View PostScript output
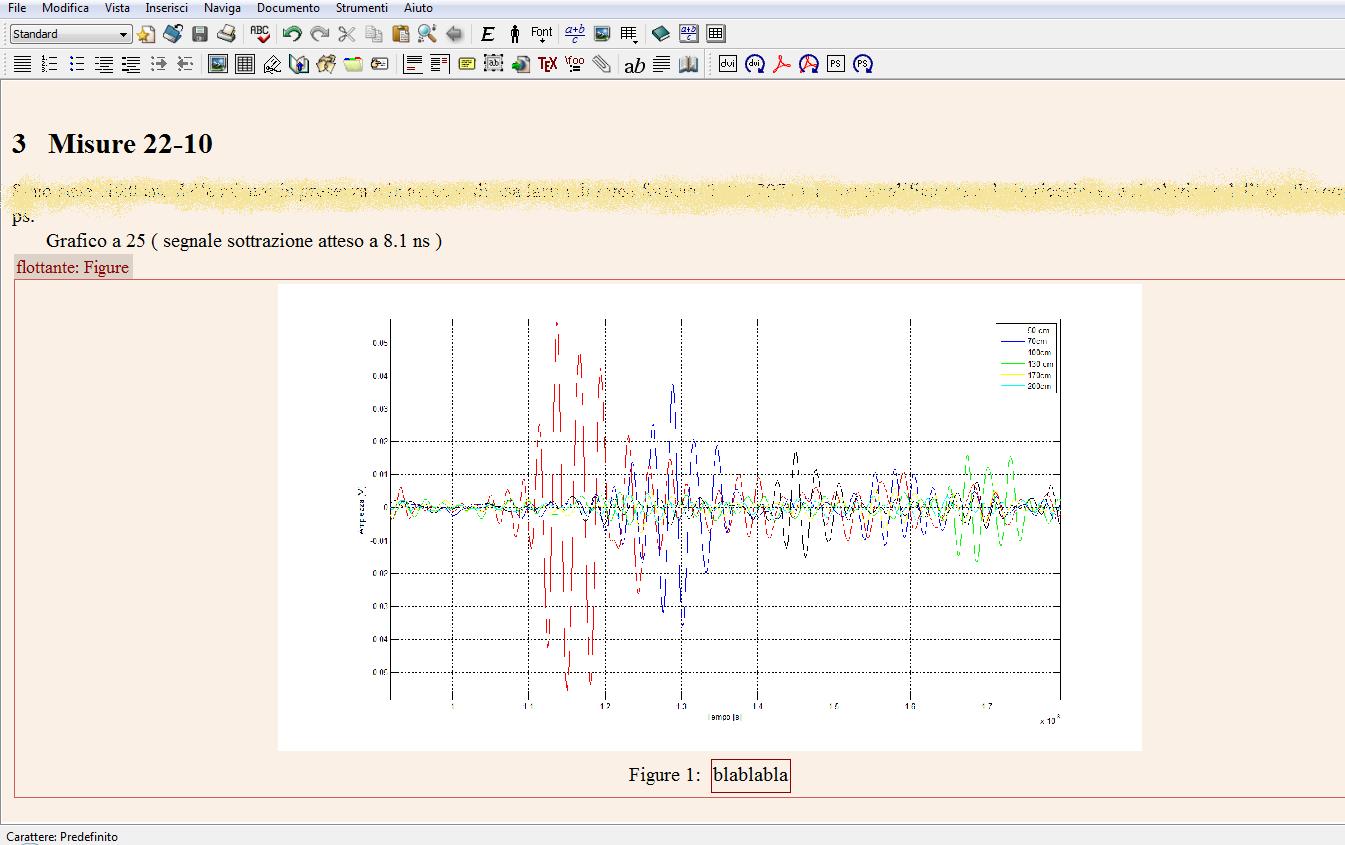 836,64
